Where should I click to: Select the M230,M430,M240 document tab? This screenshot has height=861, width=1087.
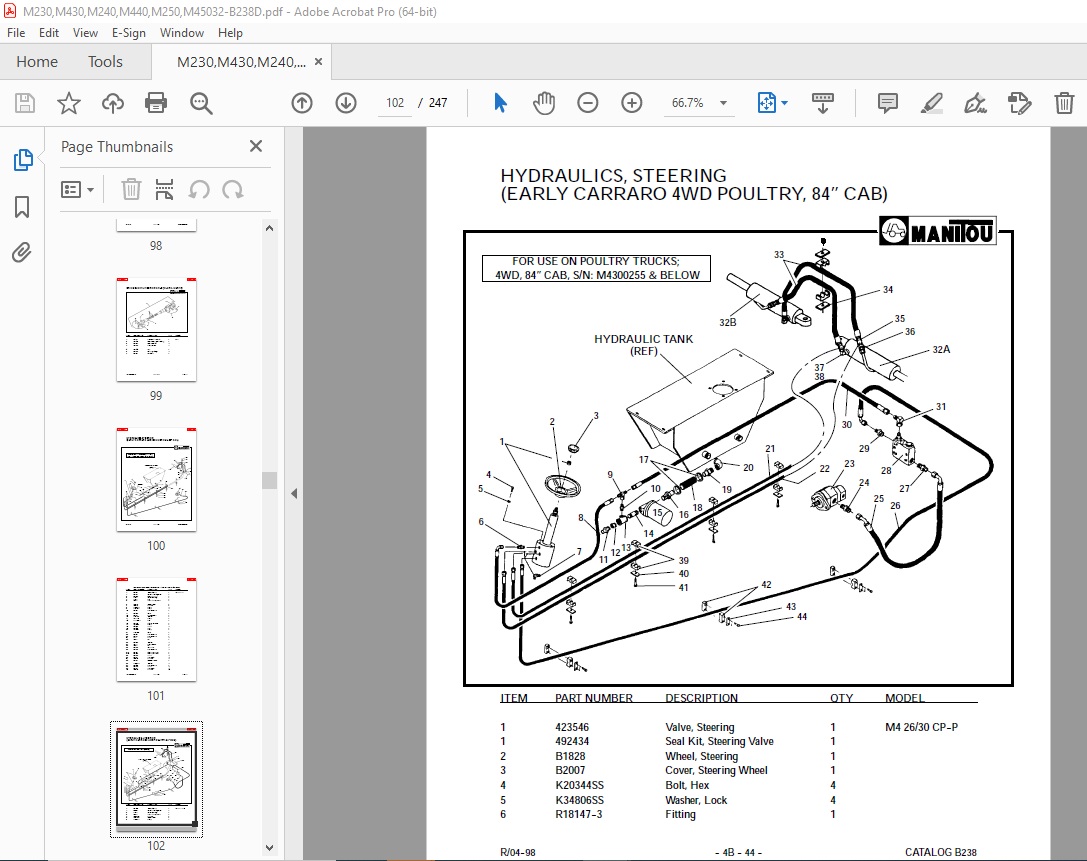241,62
